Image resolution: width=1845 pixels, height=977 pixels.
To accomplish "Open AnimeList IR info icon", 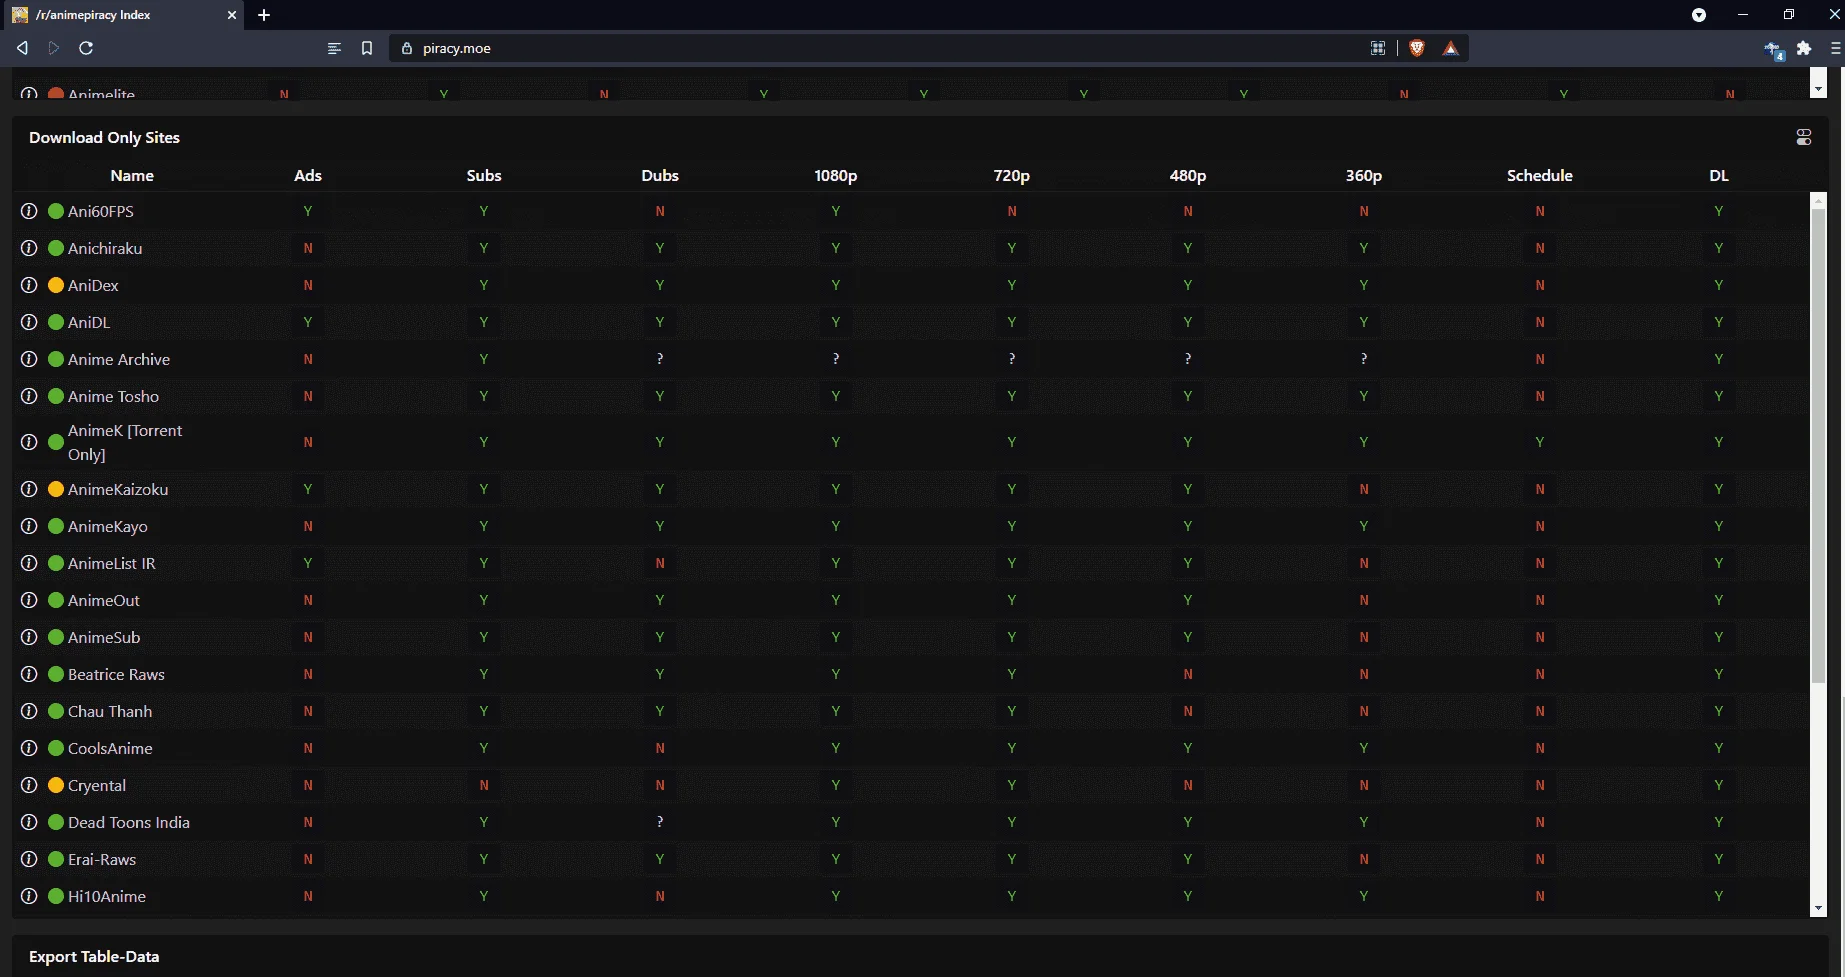I will coord(29,563).
